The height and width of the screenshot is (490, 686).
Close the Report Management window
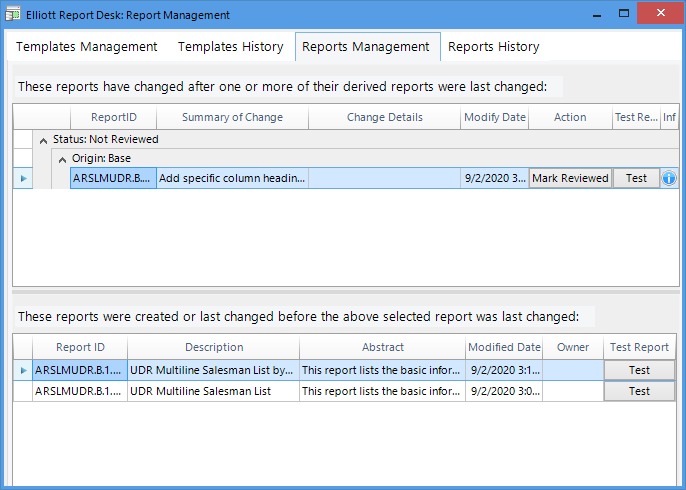click(x=661, y=13)
